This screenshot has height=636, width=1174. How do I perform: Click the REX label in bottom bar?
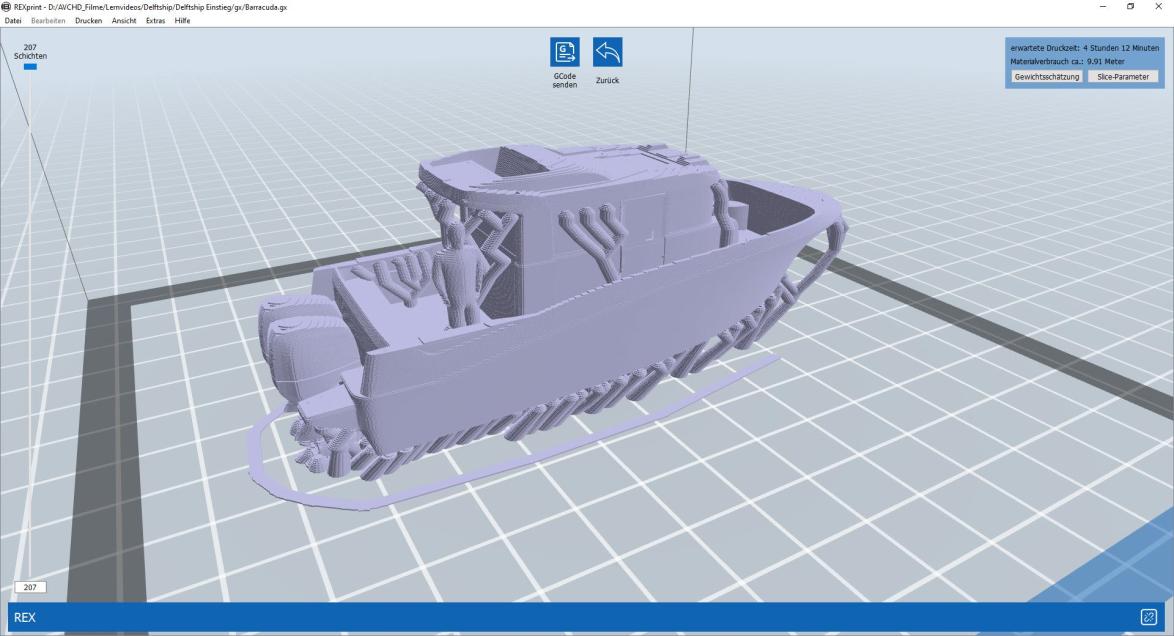25,618
